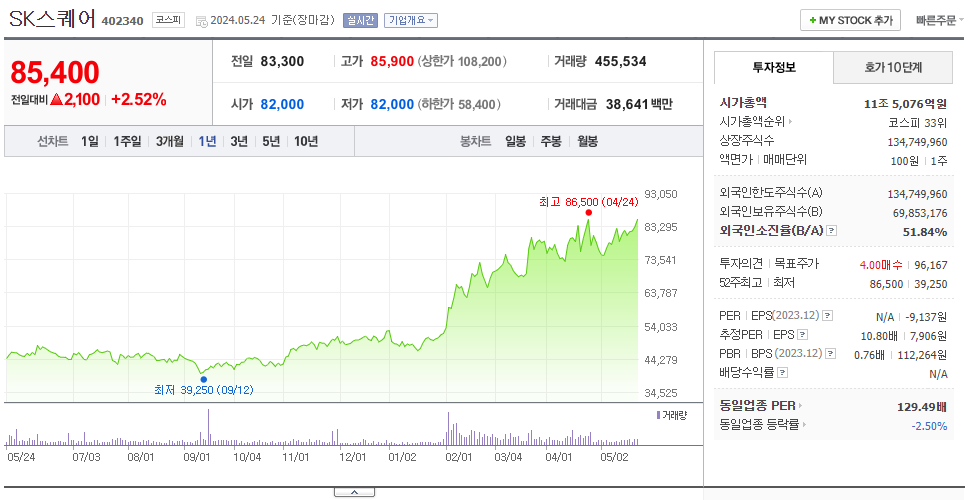
Task: Expand the 기업개요 dropdown
Action: pos(411,20)
